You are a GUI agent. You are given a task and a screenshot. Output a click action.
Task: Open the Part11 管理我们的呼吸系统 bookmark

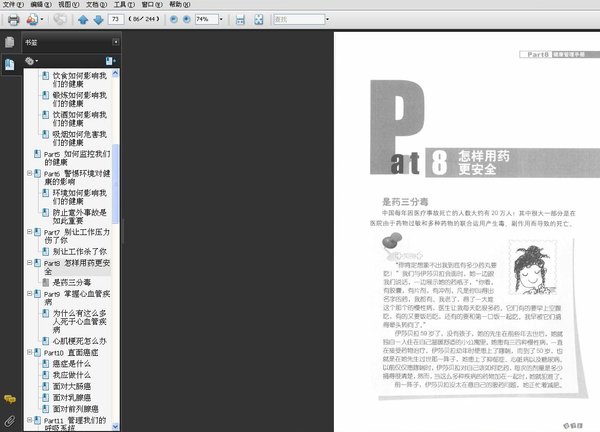(75, 424)
